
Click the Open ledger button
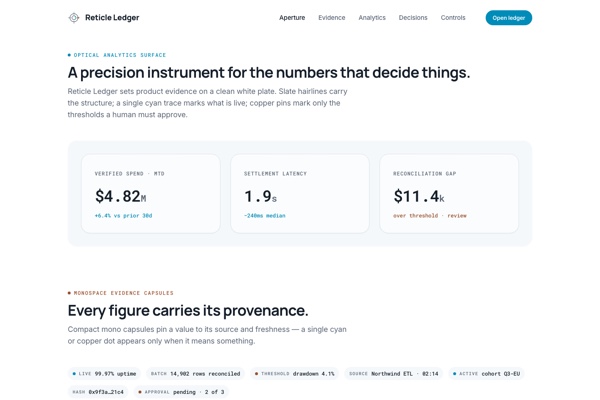click(x=509, y=18)
